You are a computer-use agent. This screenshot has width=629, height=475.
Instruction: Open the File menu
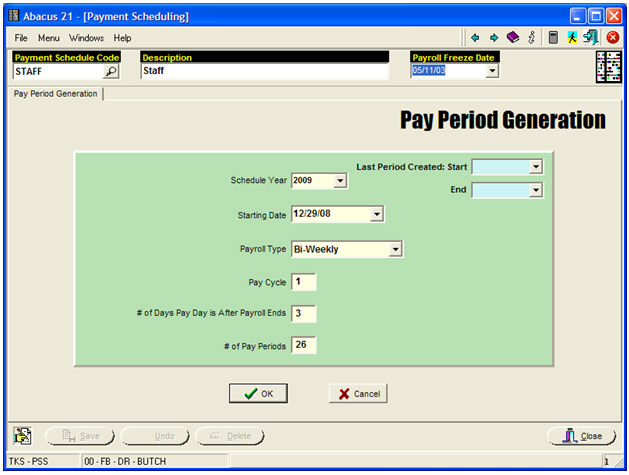tap(21, 37)
